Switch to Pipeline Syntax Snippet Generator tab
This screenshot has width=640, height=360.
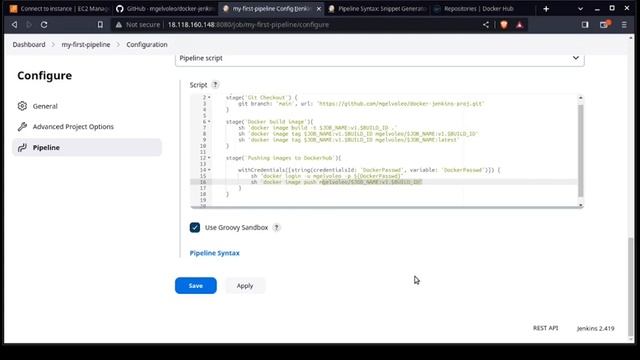click(x=378, y=9)
